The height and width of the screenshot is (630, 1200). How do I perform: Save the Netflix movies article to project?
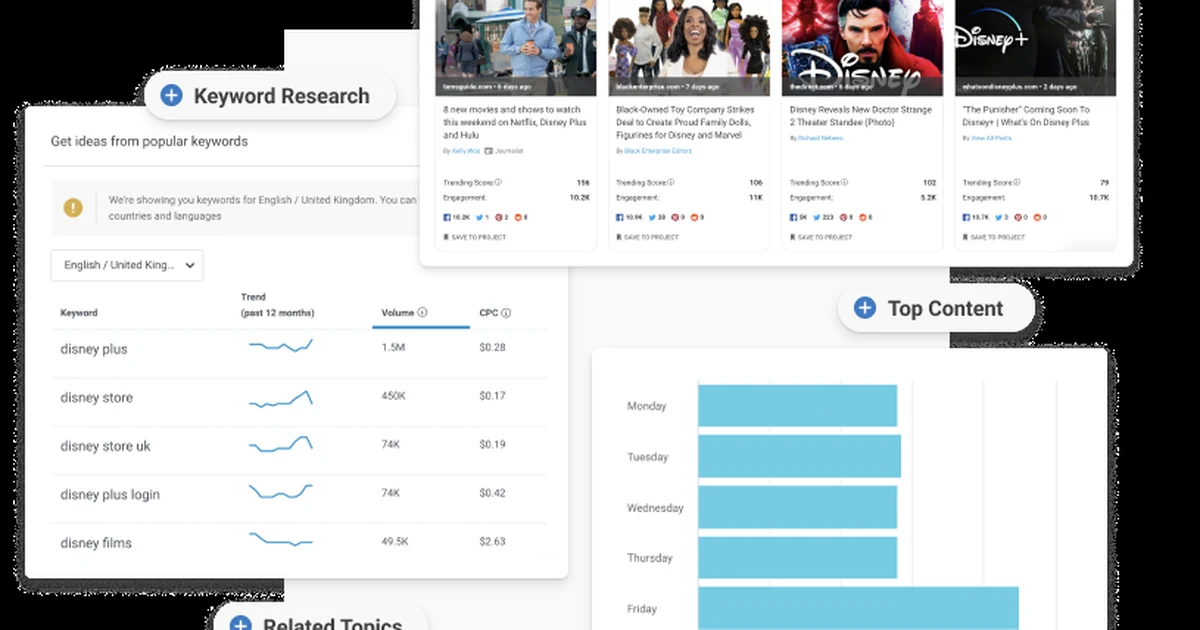coord(475,237)
